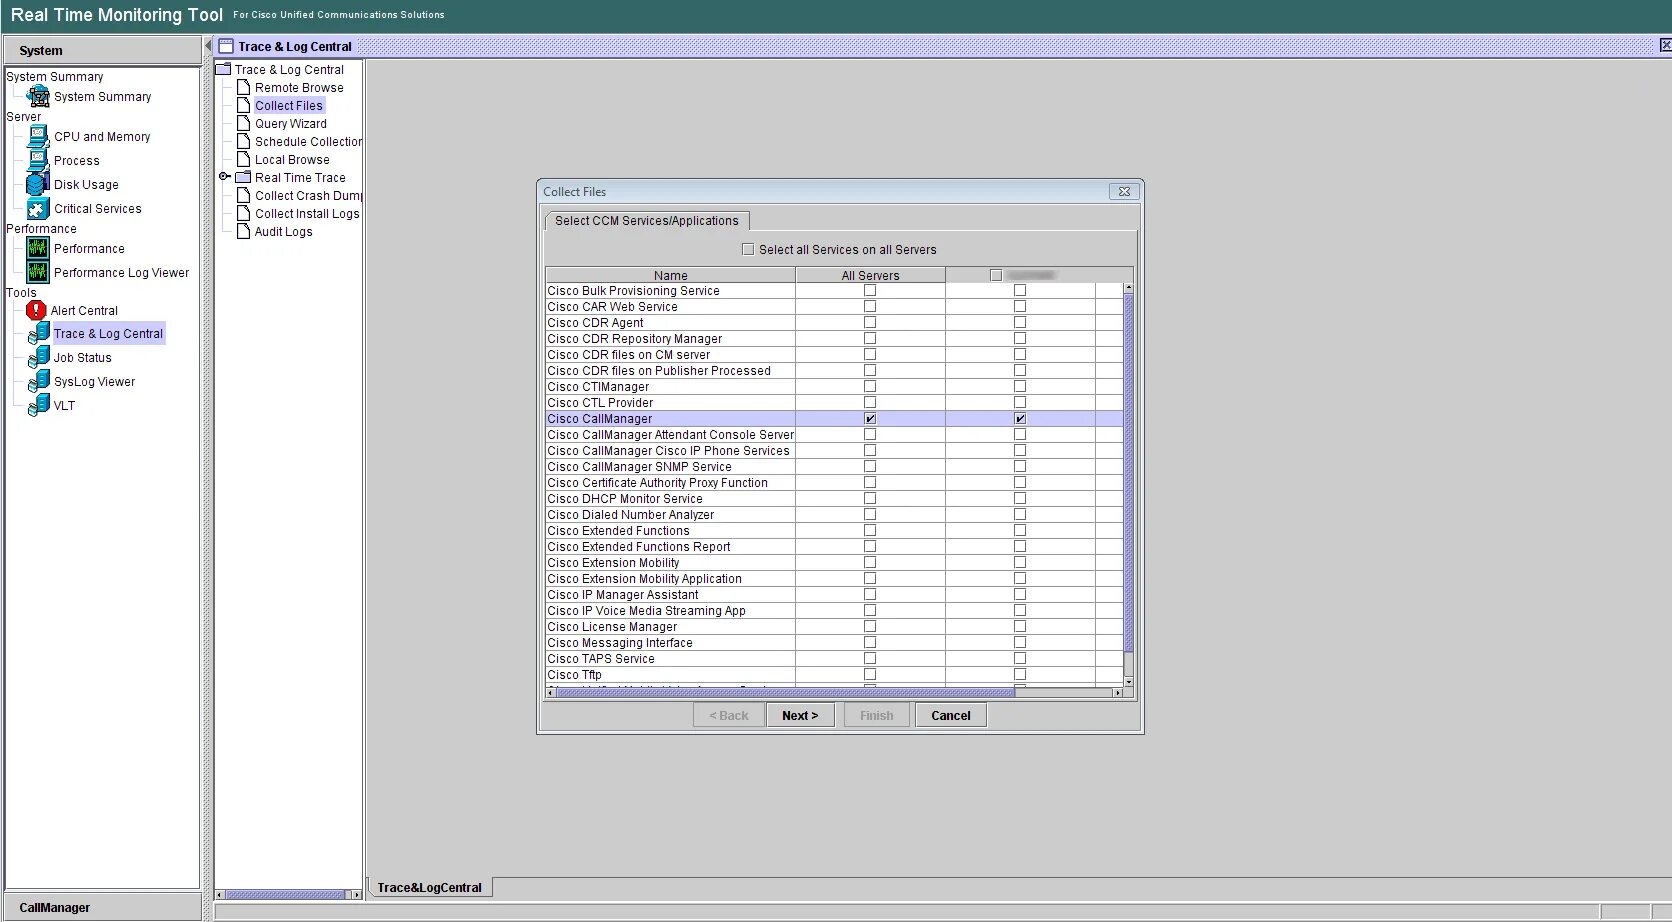Screen dimensions: 1672x922
Task: Click the Trace & Log Central sidebar icon
Action: click(x=38, y=333)
